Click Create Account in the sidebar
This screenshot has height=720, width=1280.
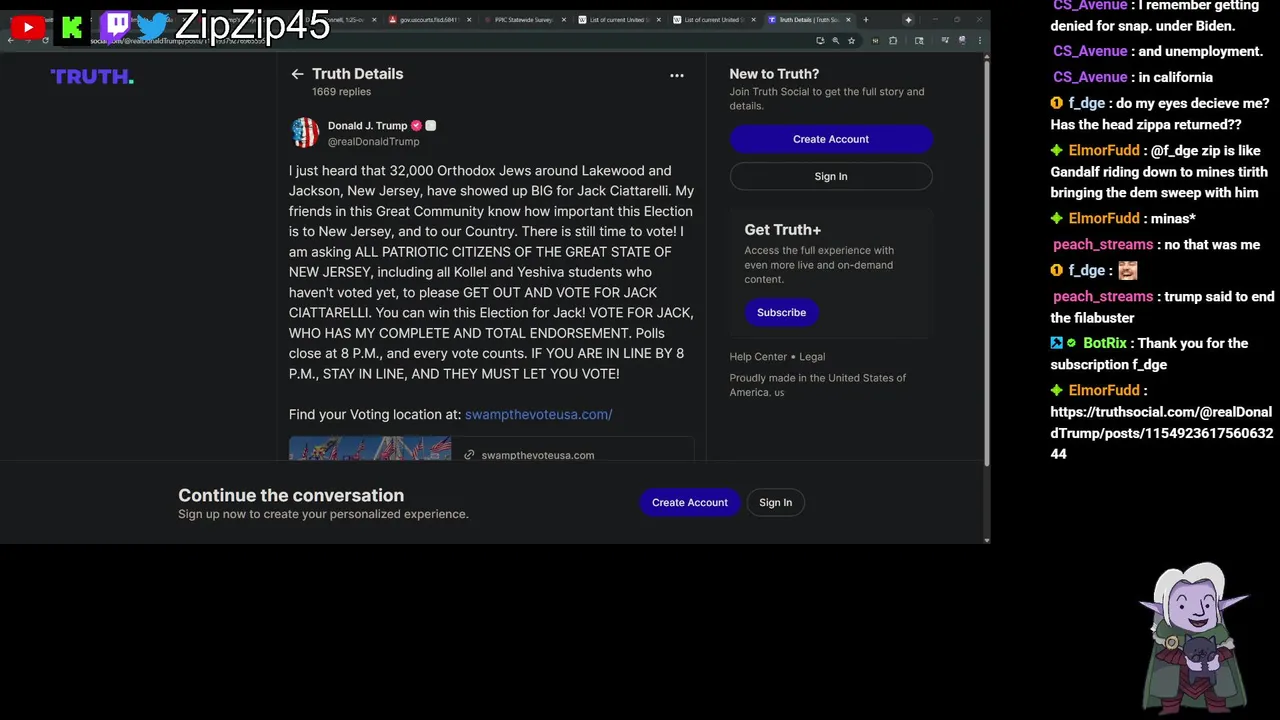coord(831,139)
